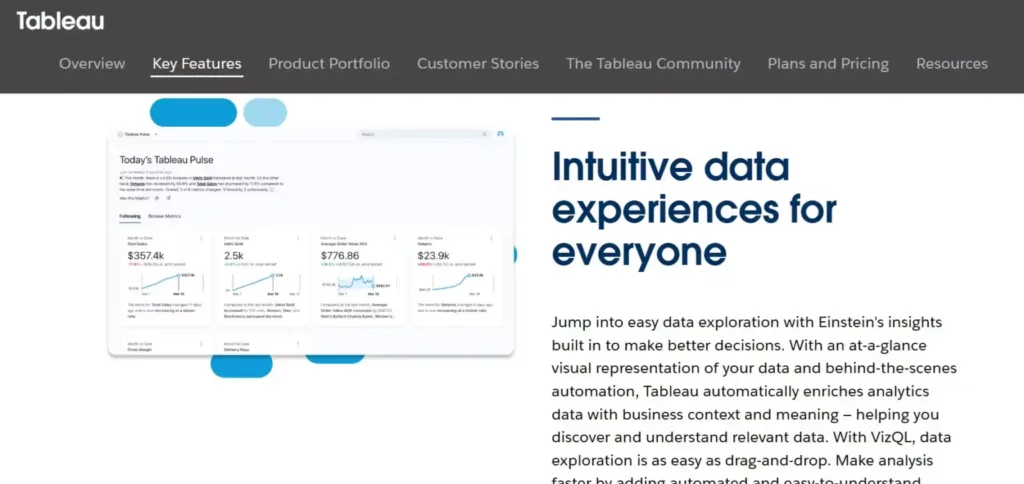Open more options on Delivery Days card
This screenshot has height=484, width=1024.
point(298,344)
